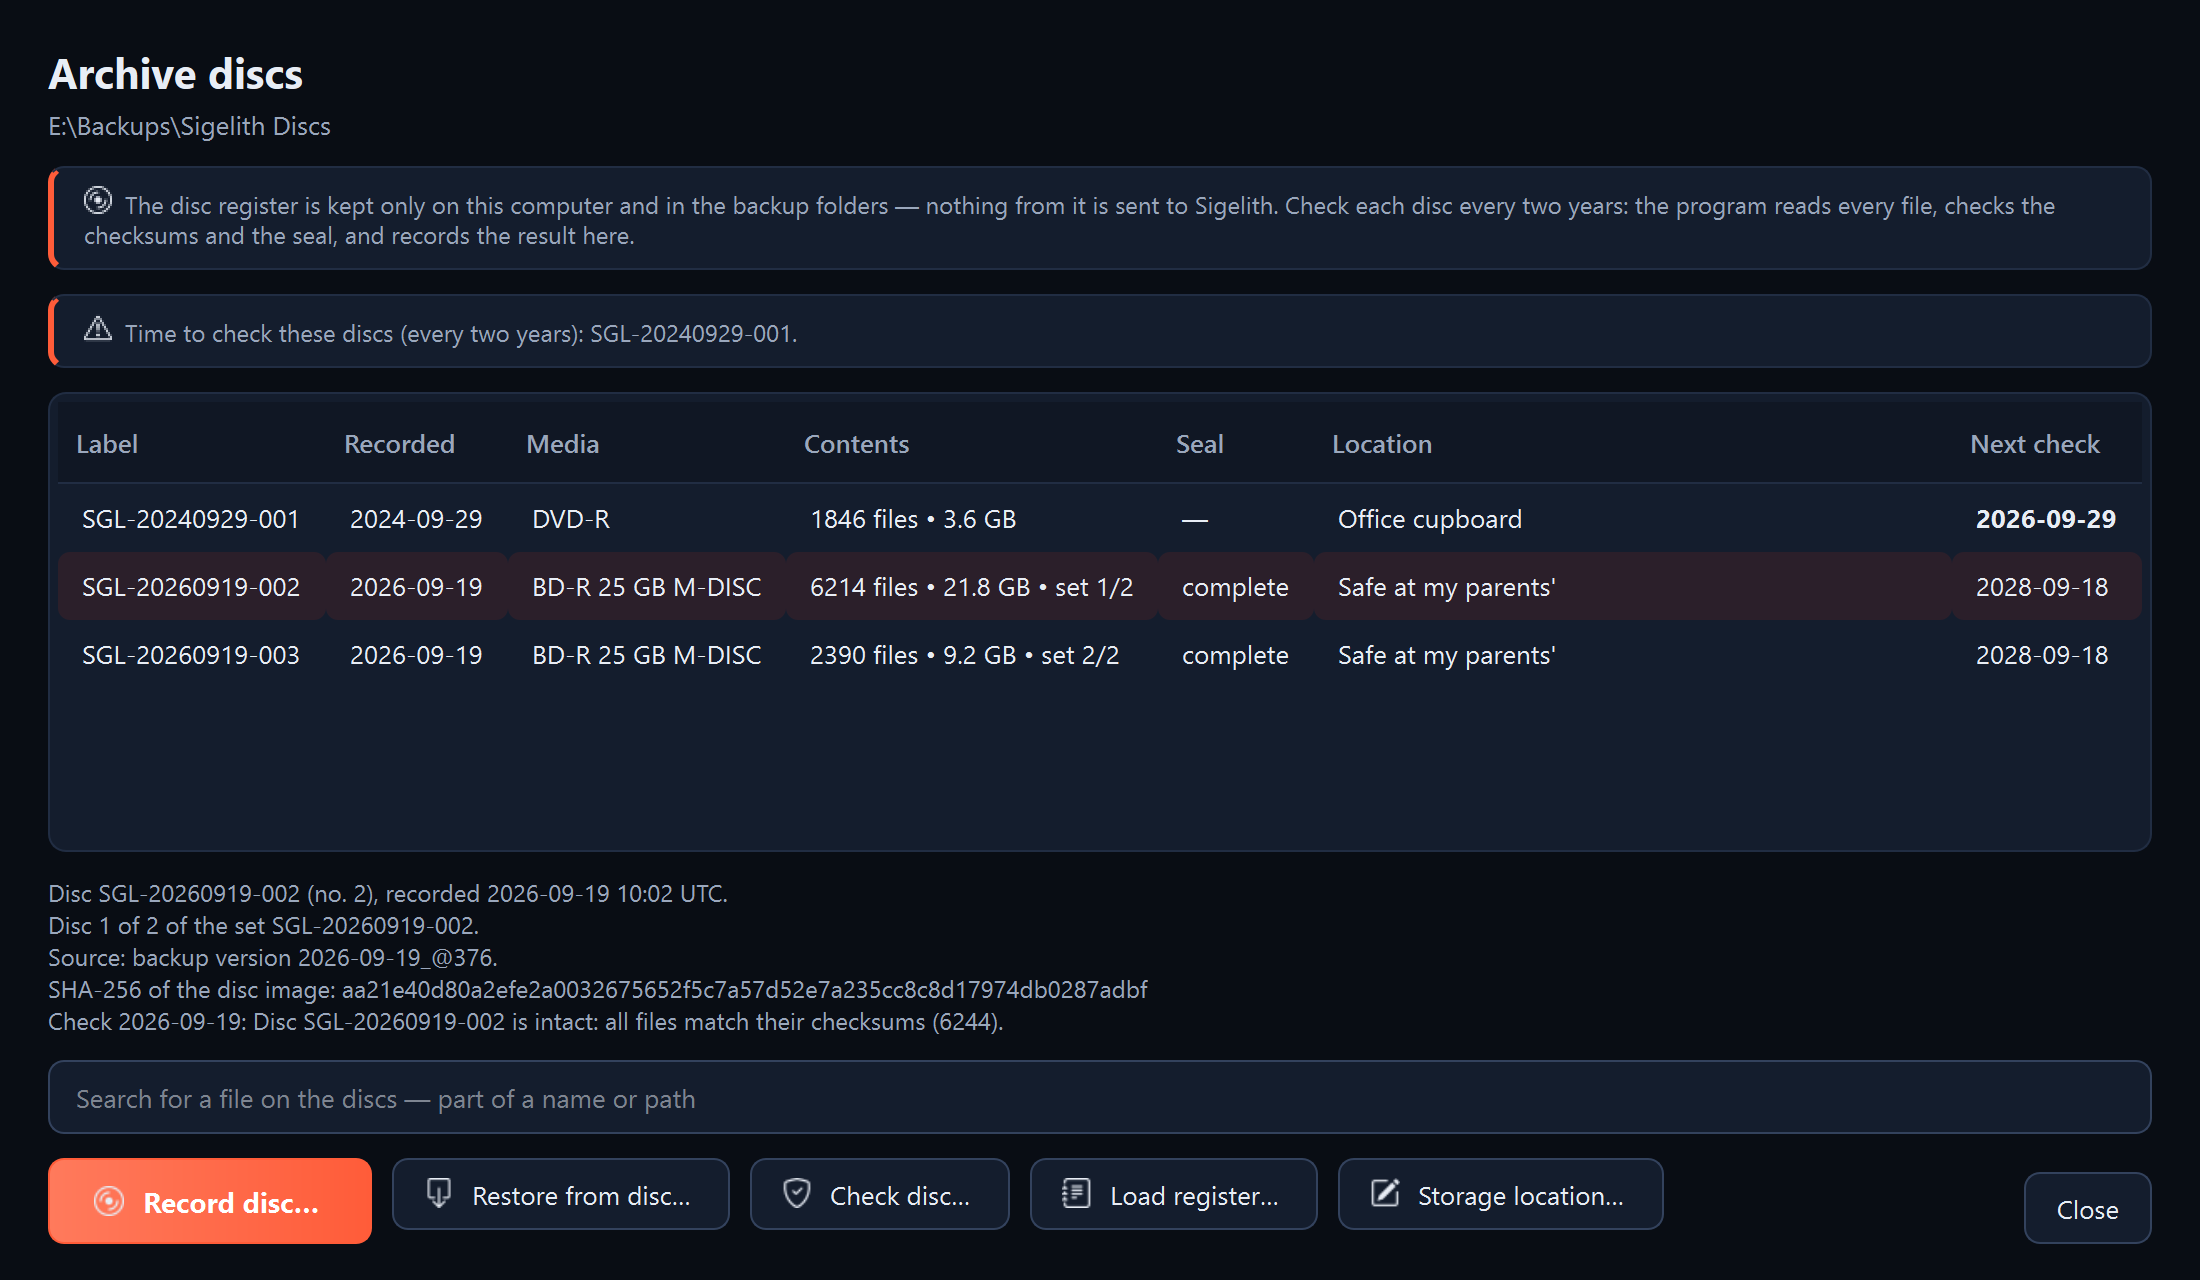The width and height of the screenshot is (2200, 1280).
Task: Select disc row SGL-20260919-003
Action: click(x=1100, y=655)
